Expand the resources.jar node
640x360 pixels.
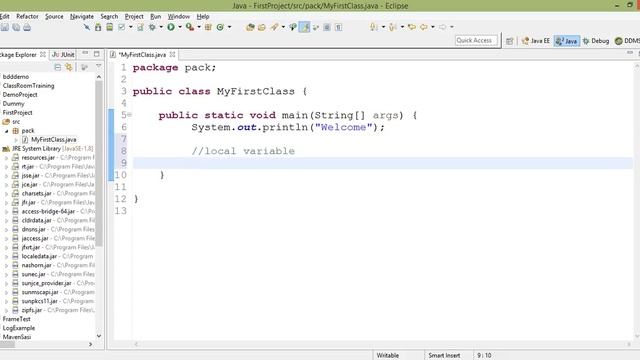(x=7, y=158)
